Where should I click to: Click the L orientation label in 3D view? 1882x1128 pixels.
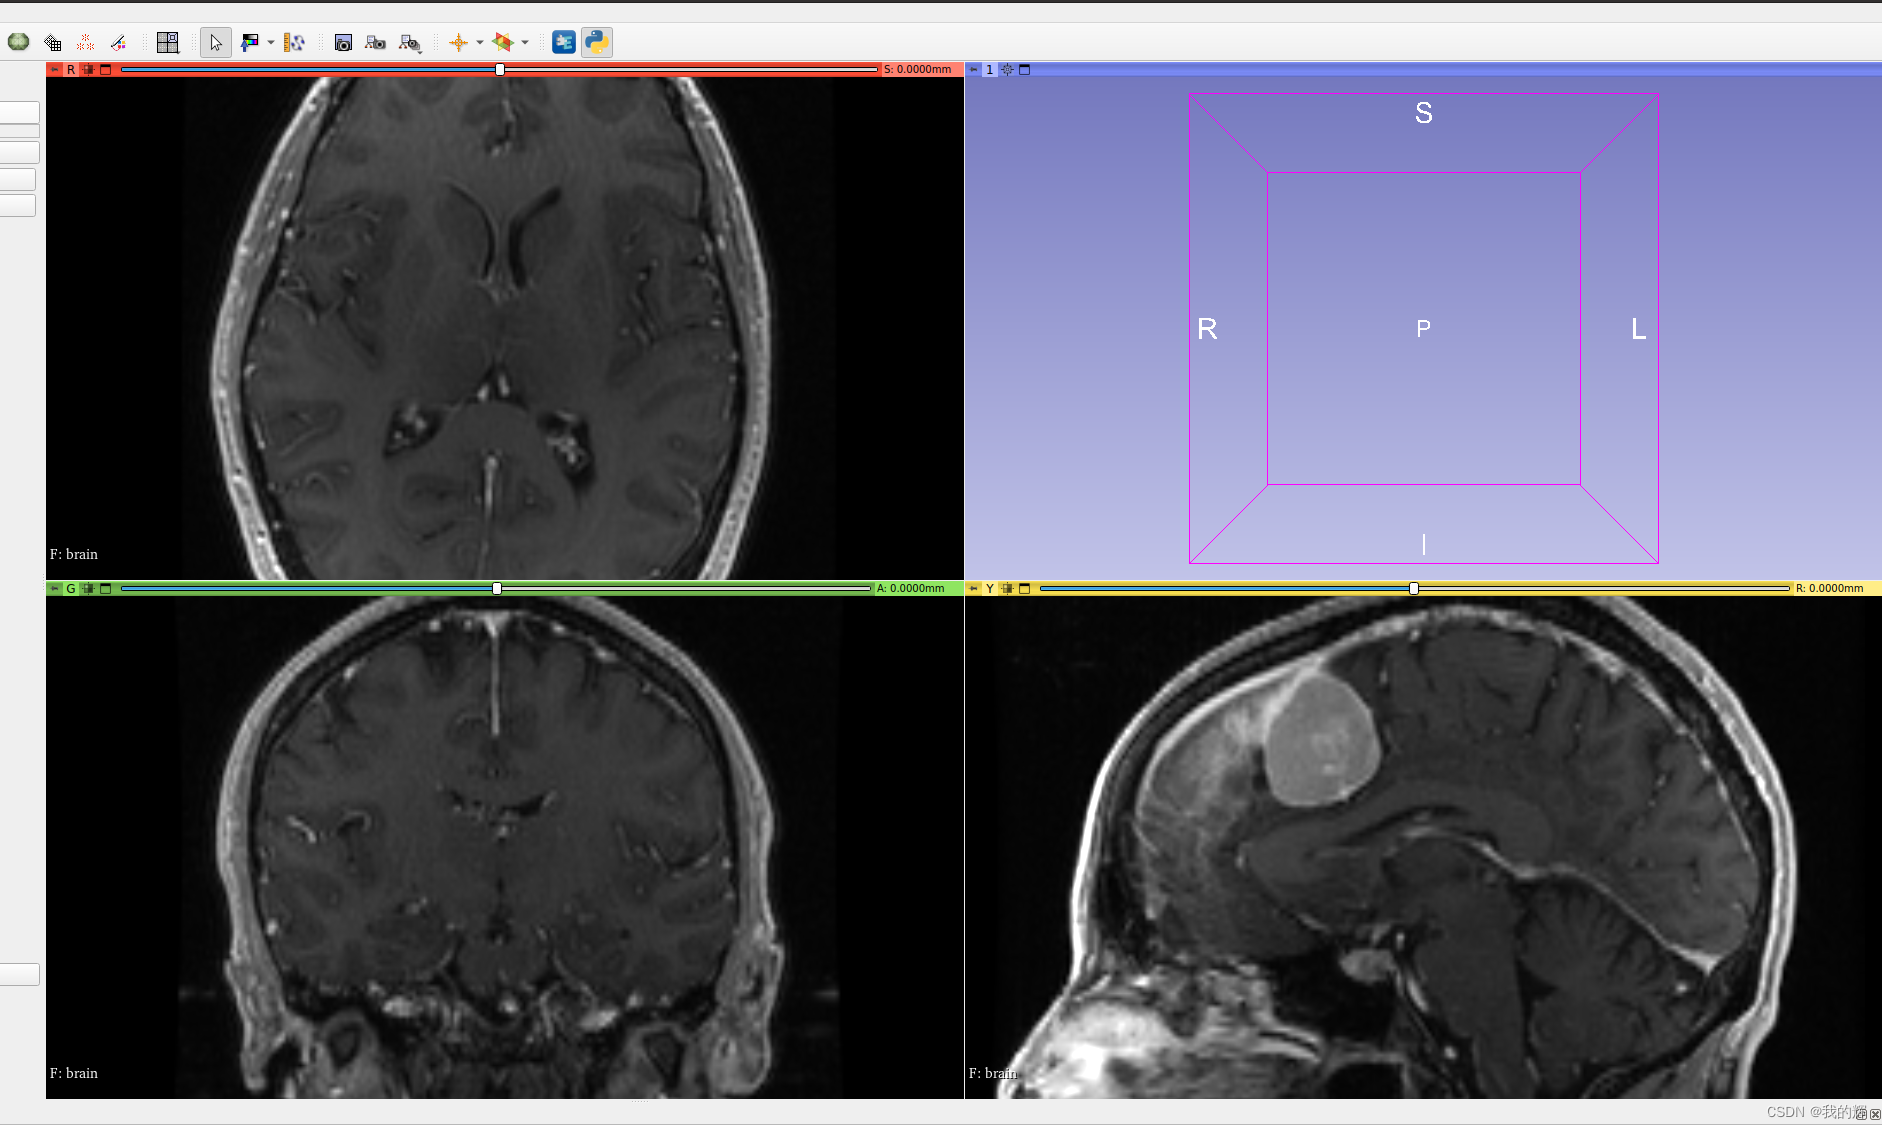click(1638, 329)
